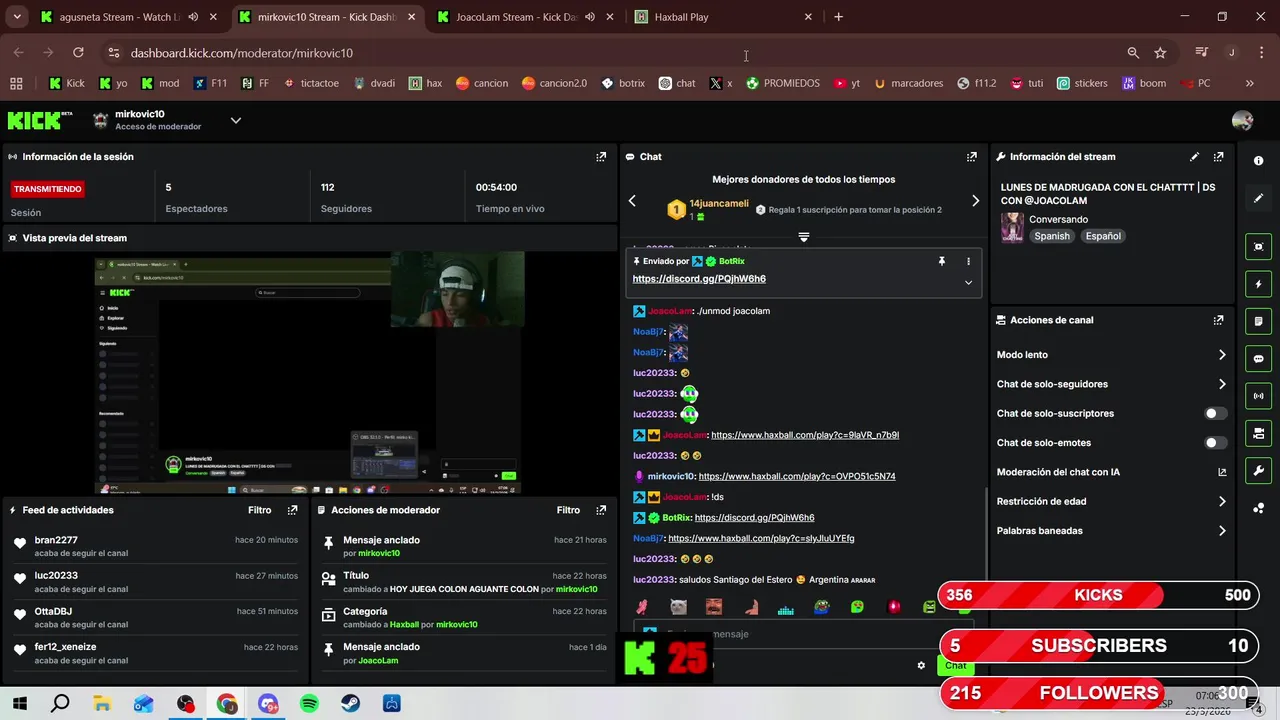1280x720 pixels.
Task: Open mirkovic10's haxball.com link in chat
Action: click(797, 477)
